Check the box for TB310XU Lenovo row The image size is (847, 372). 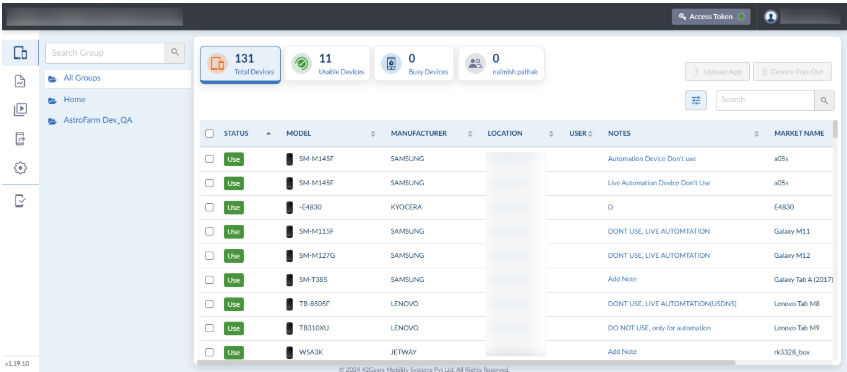pyautogui.click(x=210, y=328)
